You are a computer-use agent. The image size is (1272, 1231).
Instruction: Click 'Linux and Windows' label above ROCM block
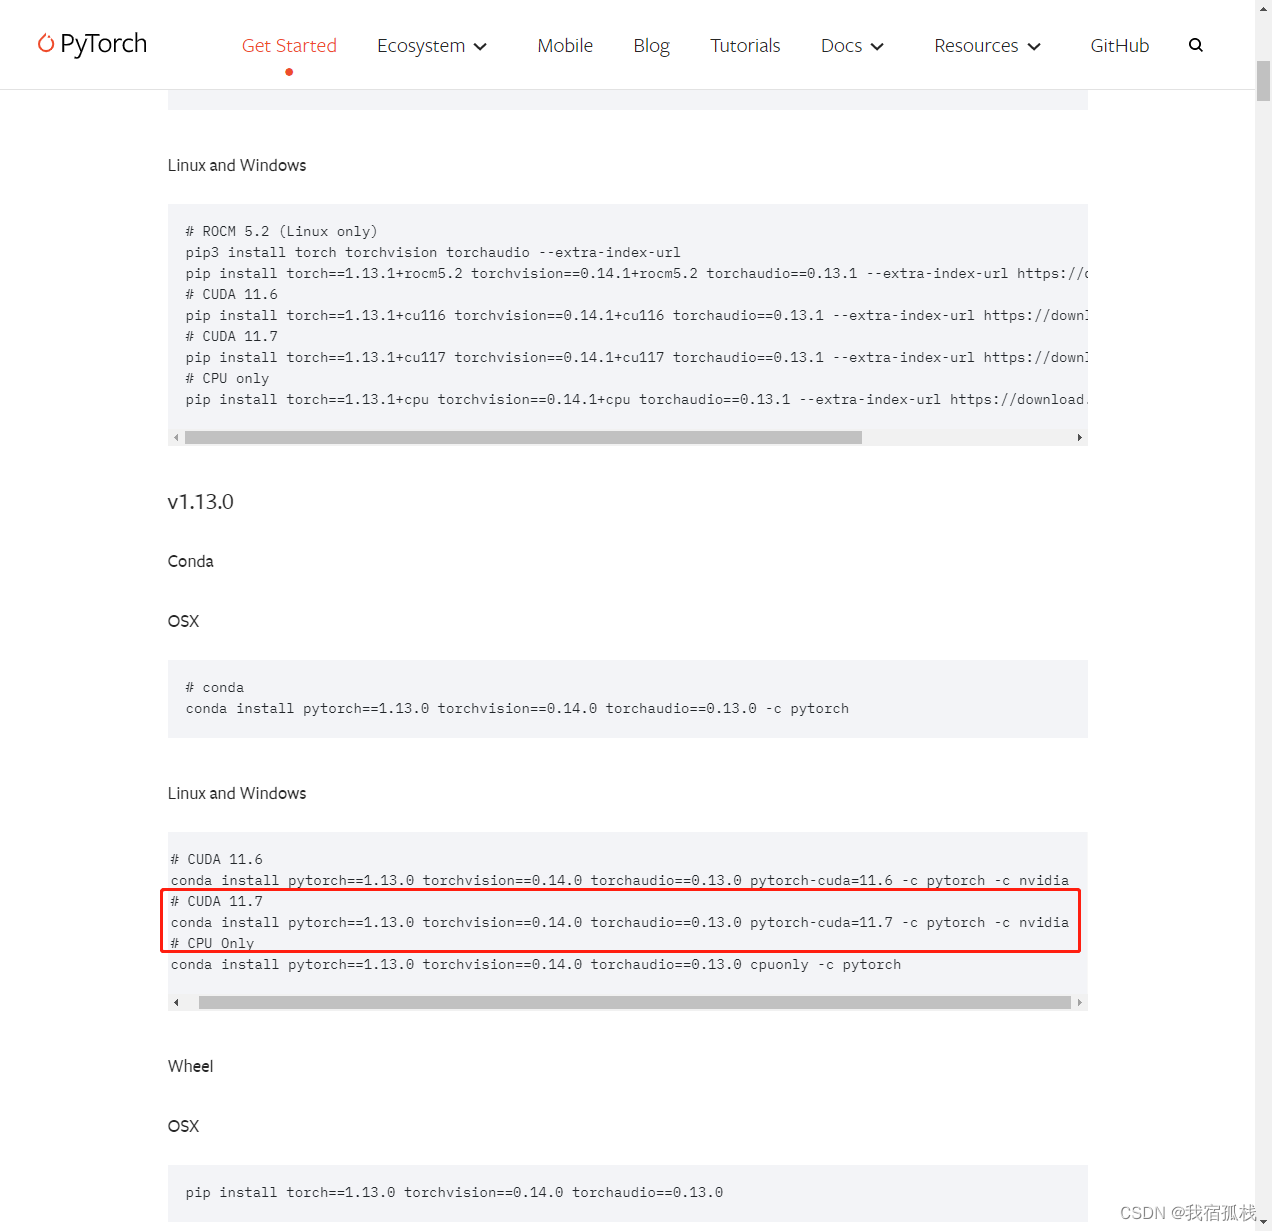(x=237, y=165)
